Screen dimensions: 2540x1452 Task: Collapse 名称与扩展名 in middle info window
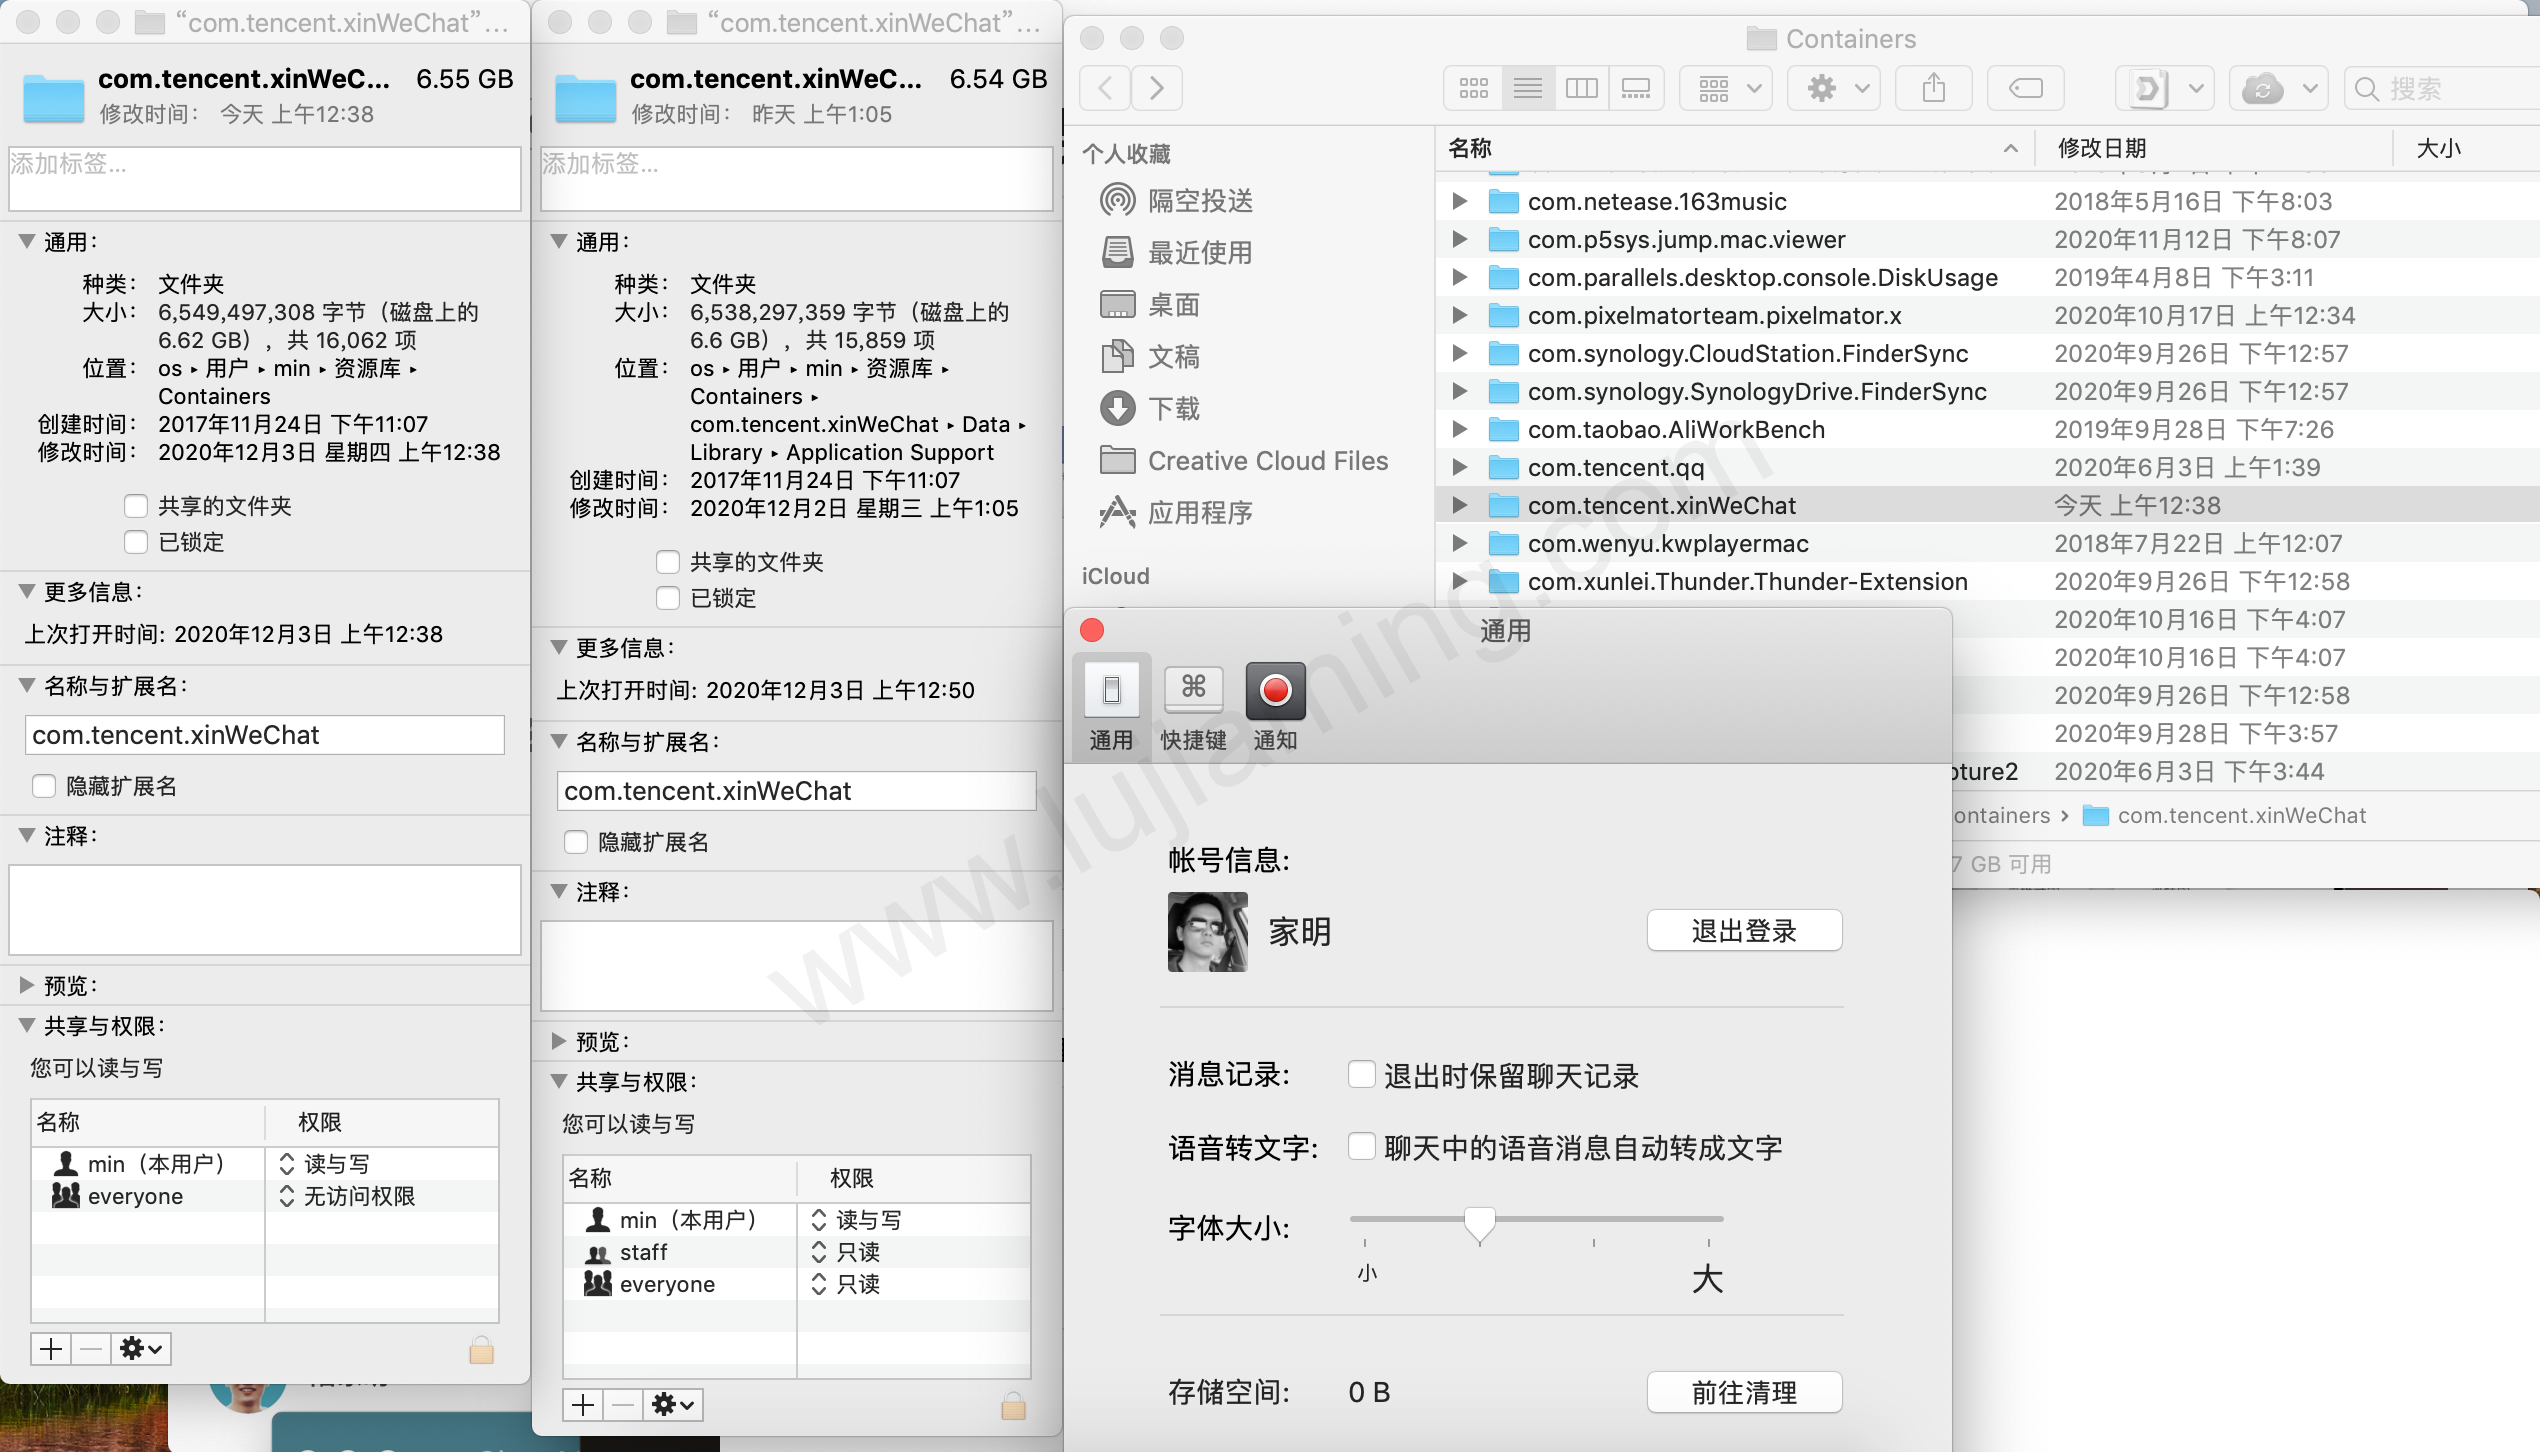point(559,741)
